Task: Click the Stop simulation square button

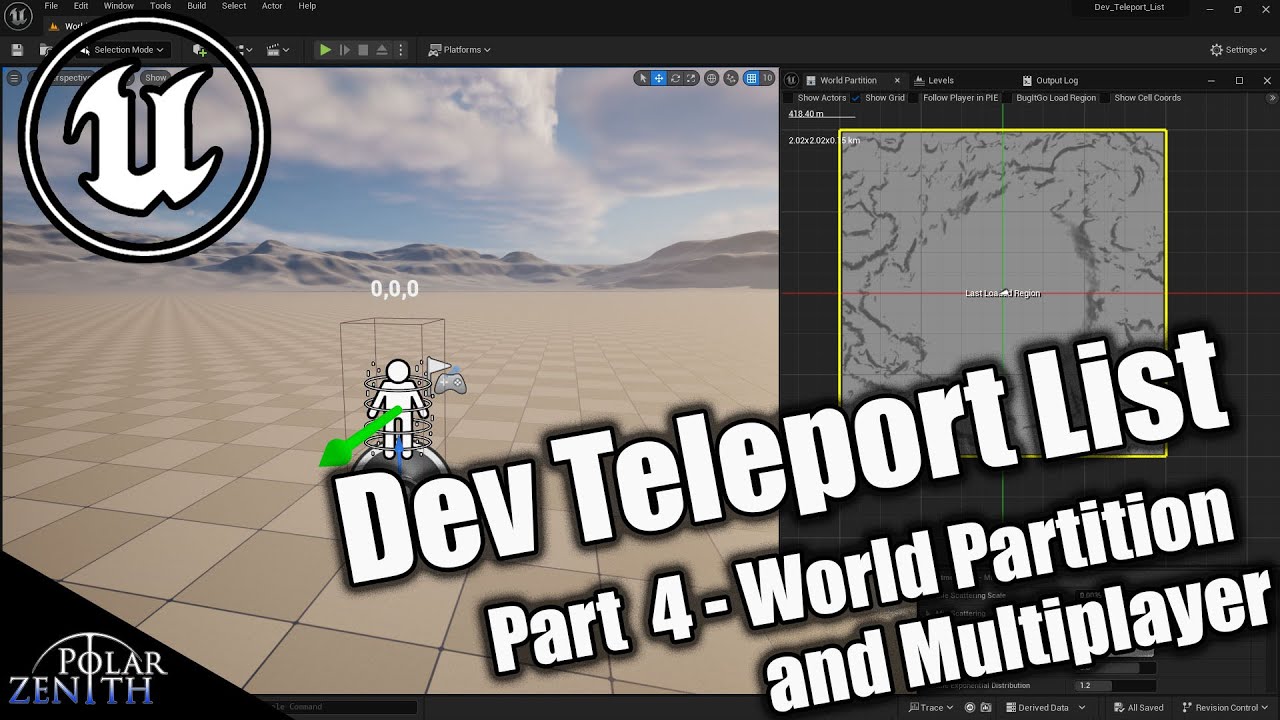Action: (364, 49)
